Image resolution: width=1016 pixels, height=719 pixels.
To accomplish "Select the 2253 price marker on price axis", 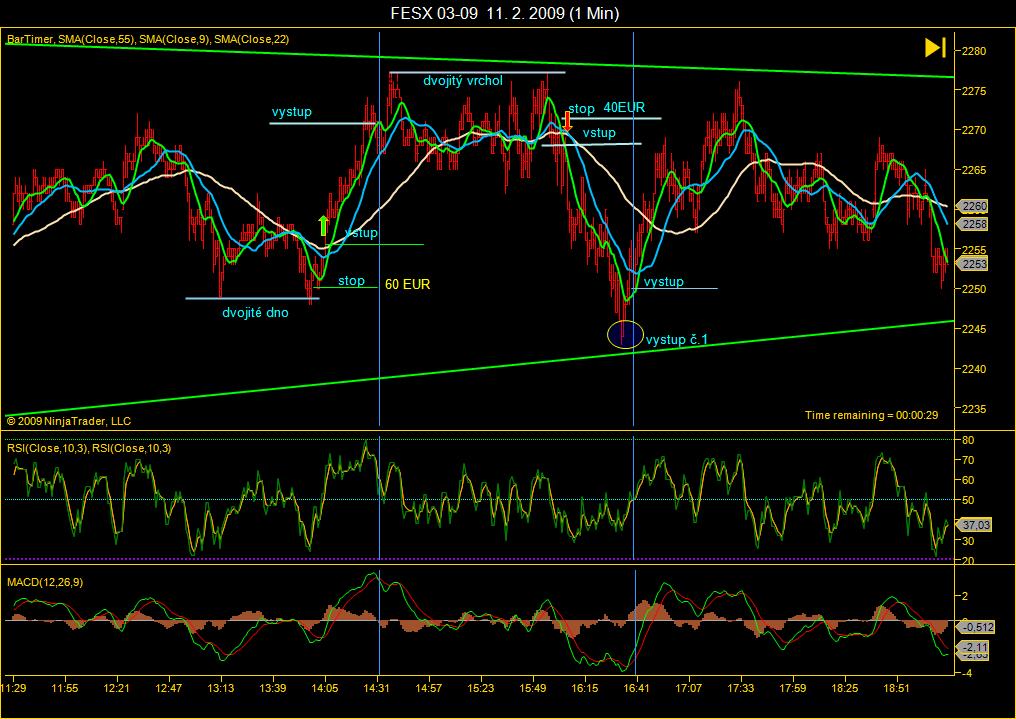I will pos(973,264).
